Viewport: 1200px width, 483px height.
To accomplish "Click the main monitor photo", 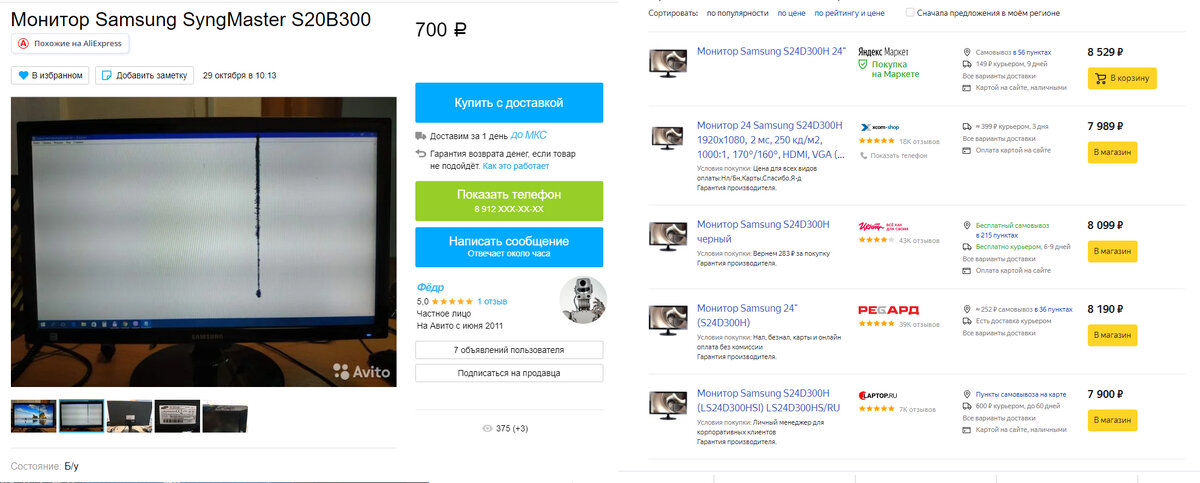I will pyautogui.click(x=204, y=242).
